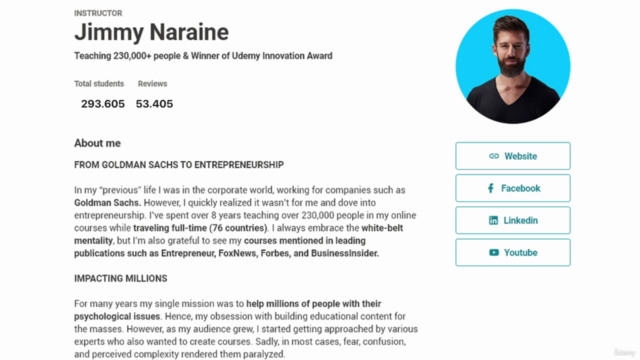Image resolution: width=640 pixels, height=360 pixels.
Task: Click the 'About me' section heading
Action: pyautogui.click(x=98, y=143)
